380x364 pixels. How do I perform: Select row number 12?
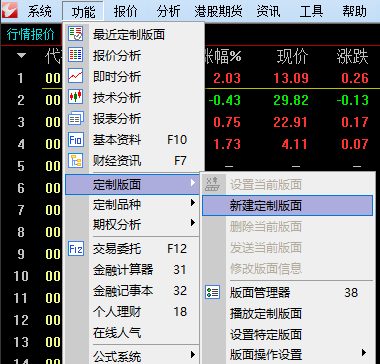pyautogui.click(x=21, y=320)
